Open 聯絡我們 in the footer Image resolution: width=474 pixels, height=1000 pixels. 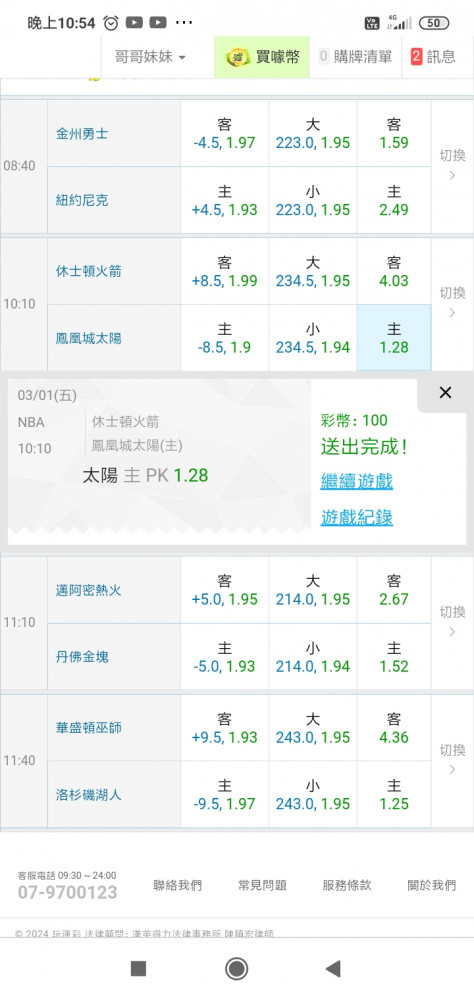point(177,885)
